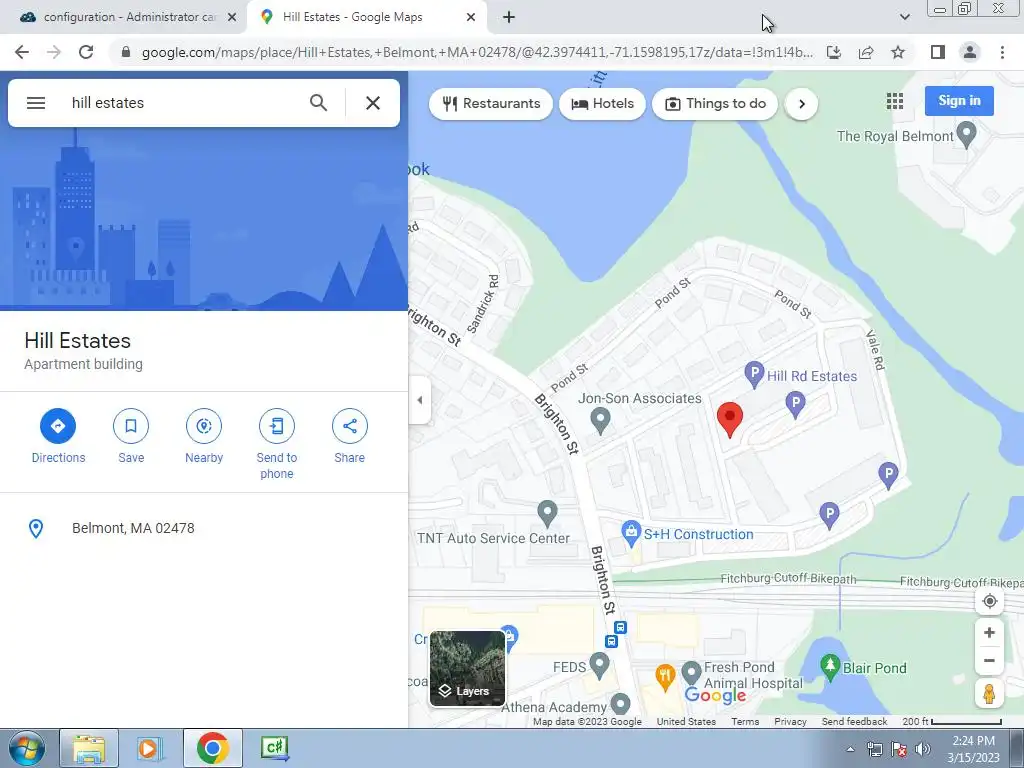The height and width of the screenshot is (768, 1024).
Task: Show hidden system tray icons
Action: pyautogui.click(x=850, y=749)
